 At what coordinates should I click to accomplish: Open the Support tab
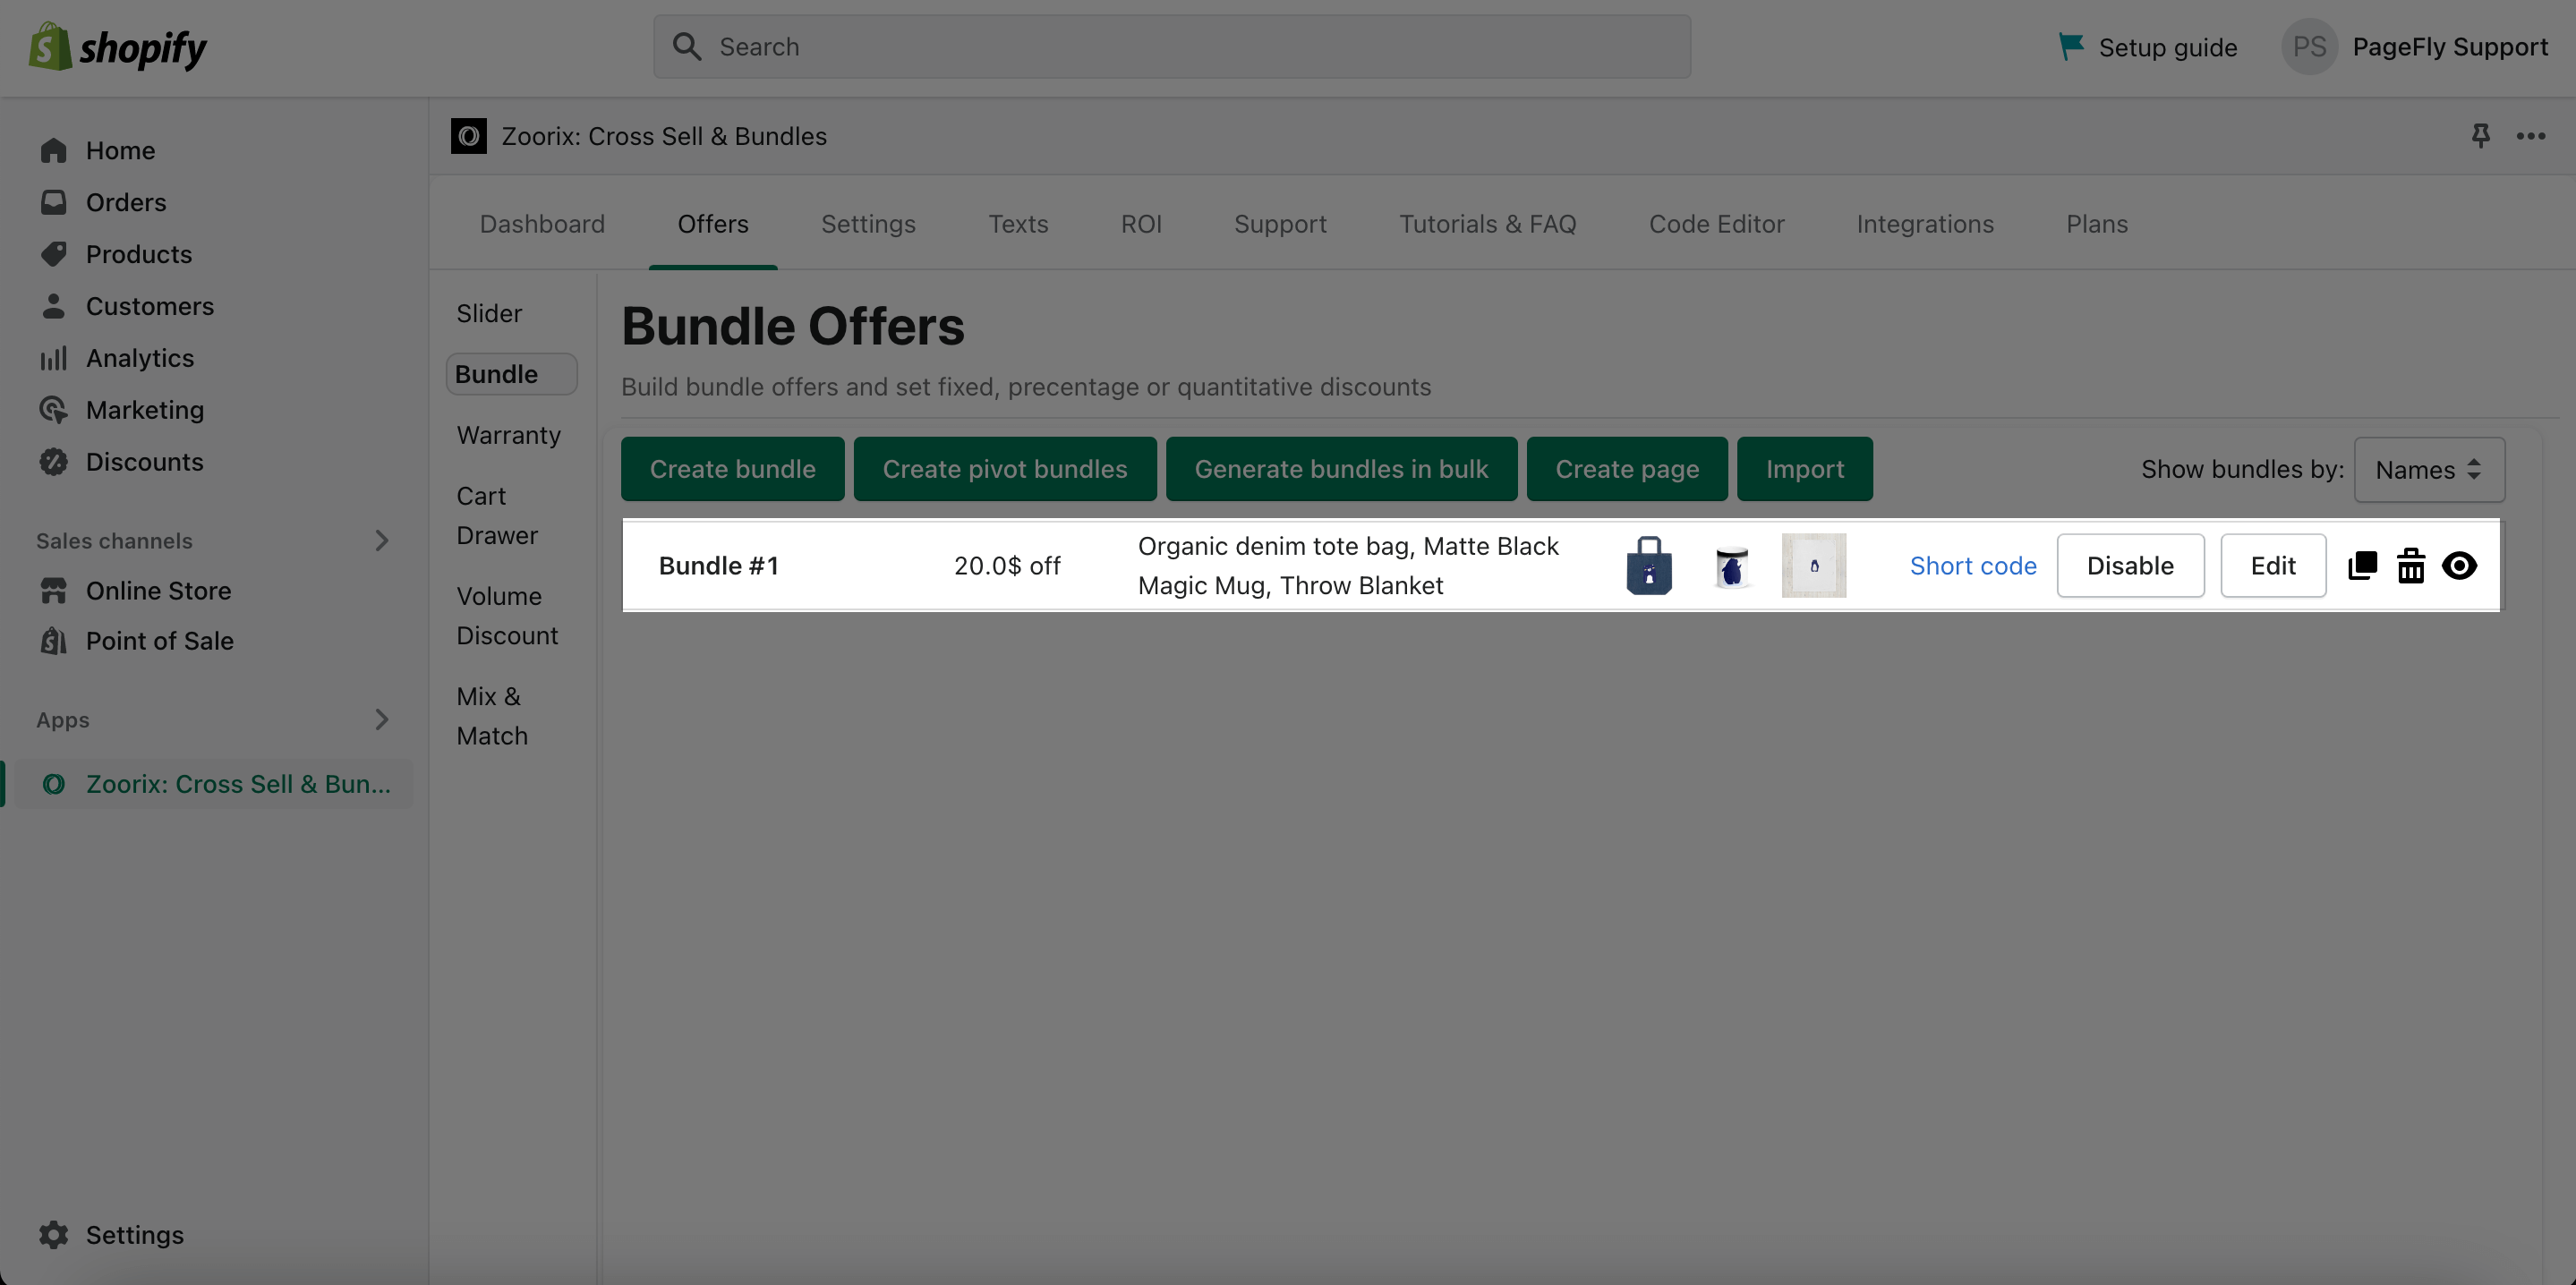click(1280, 224)
